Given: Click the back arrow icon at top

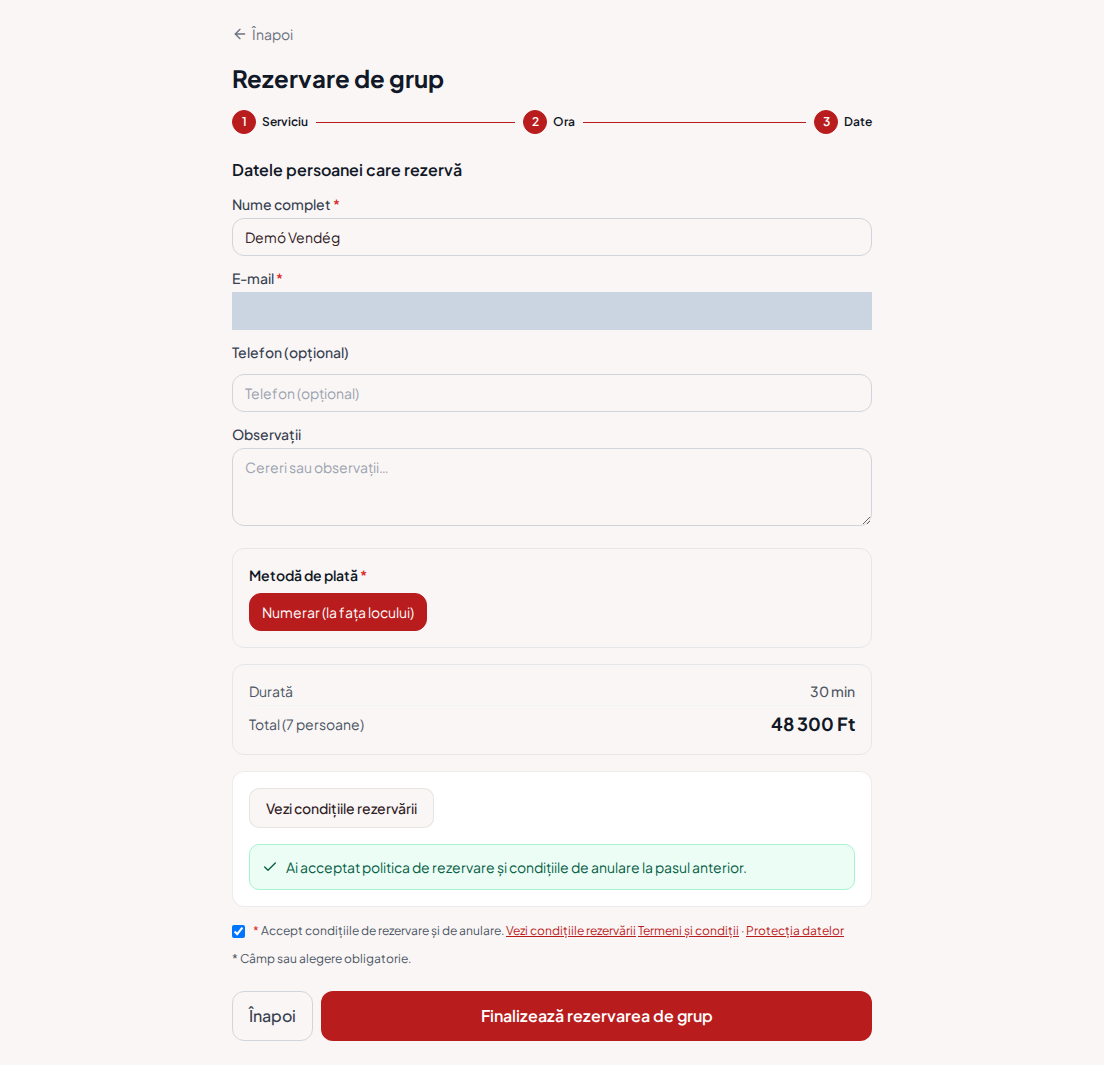Looking at the screenshot, I should pos(239,34).
